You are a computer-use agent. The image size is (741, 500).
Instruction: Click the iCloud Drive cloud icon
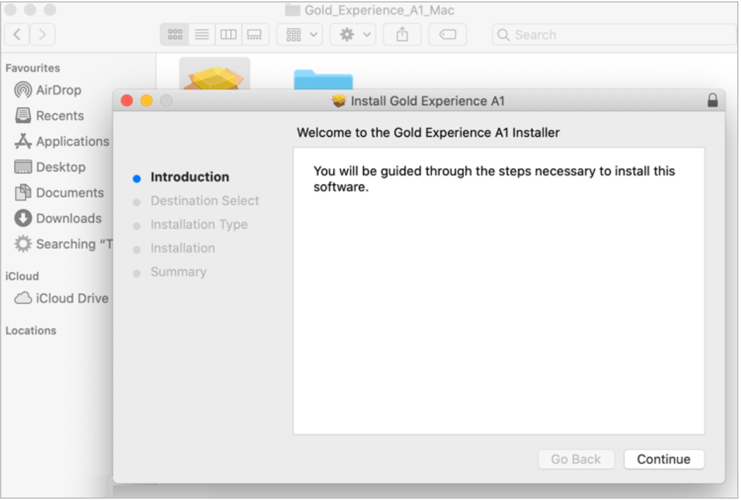tap(23, 298)
